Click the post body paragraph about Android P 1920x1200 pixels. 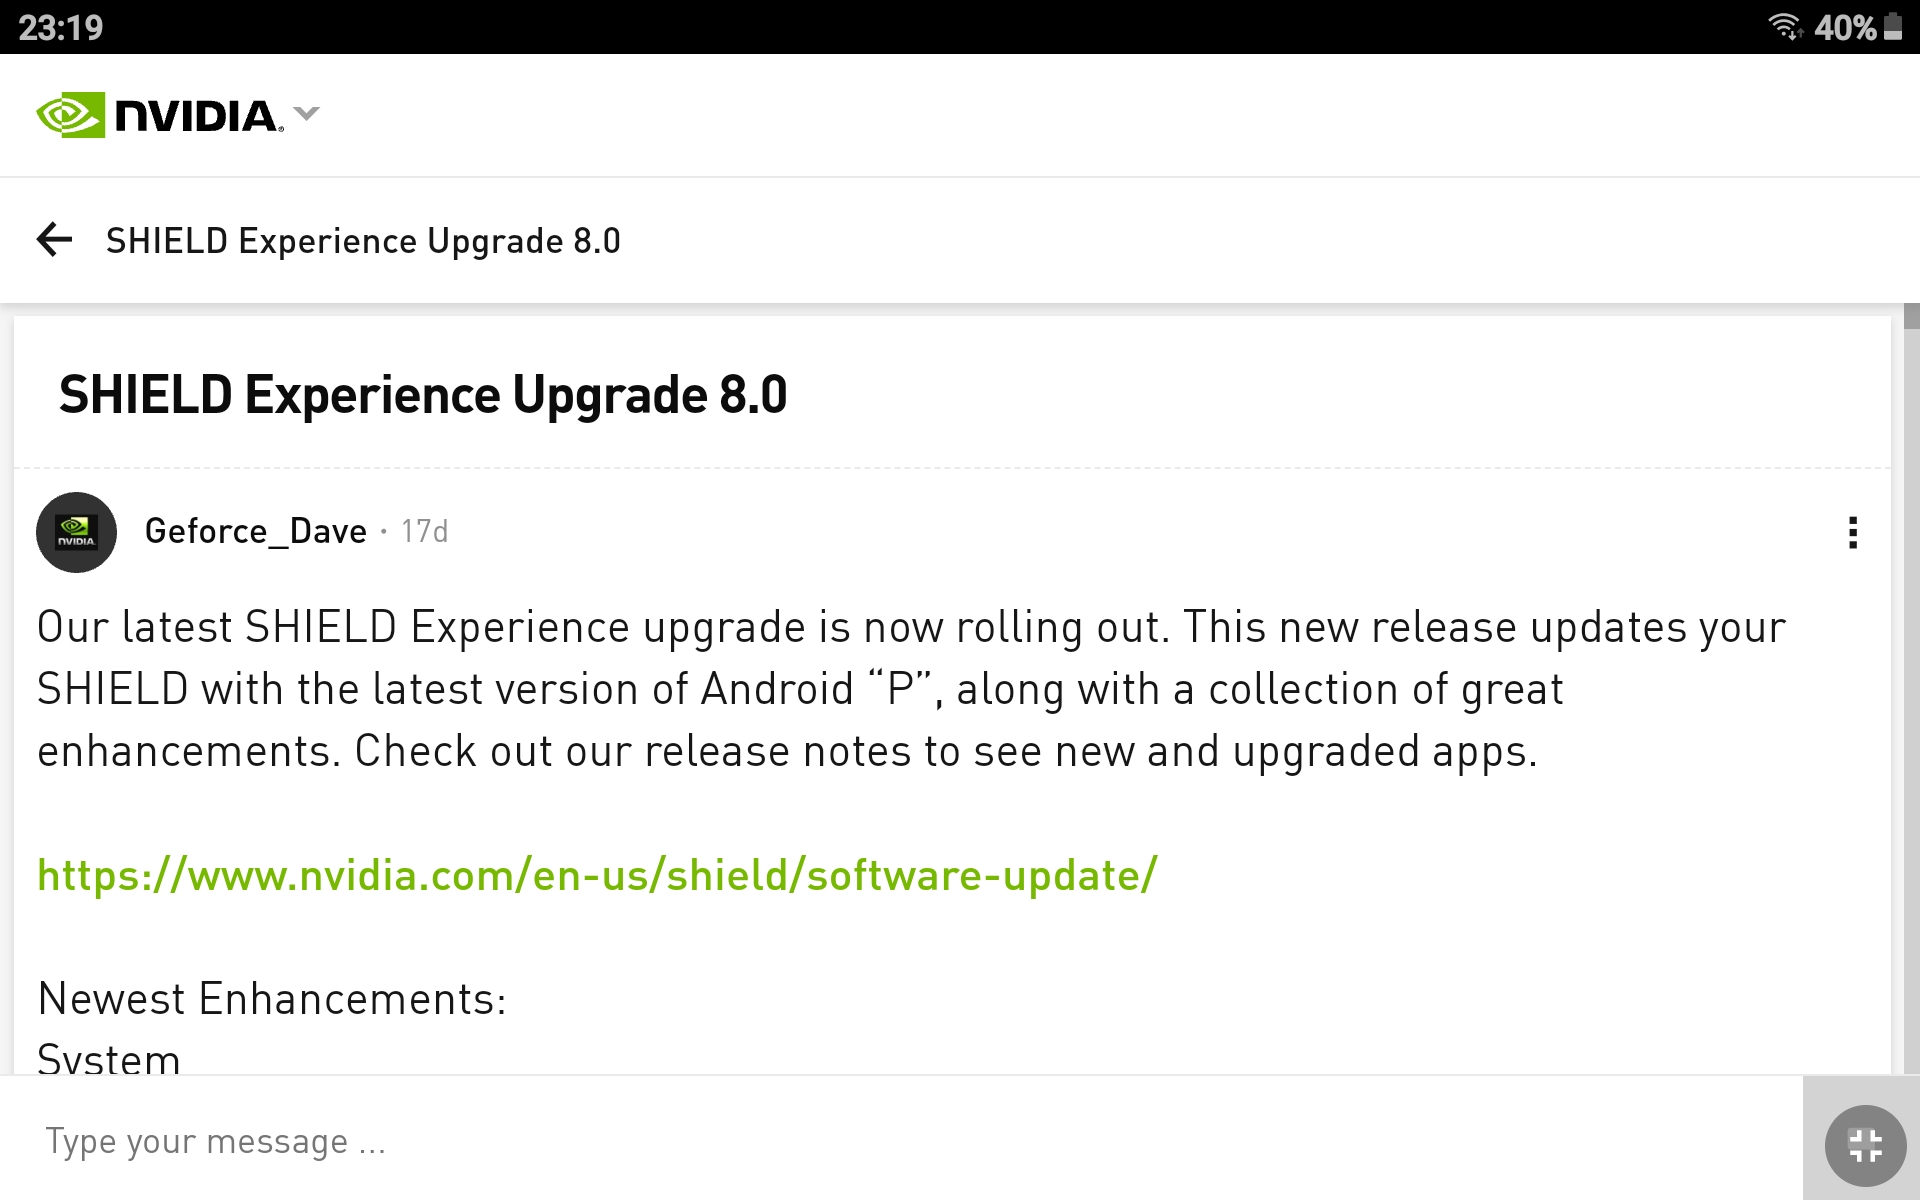pyautogui.click(x=911, y=689)
